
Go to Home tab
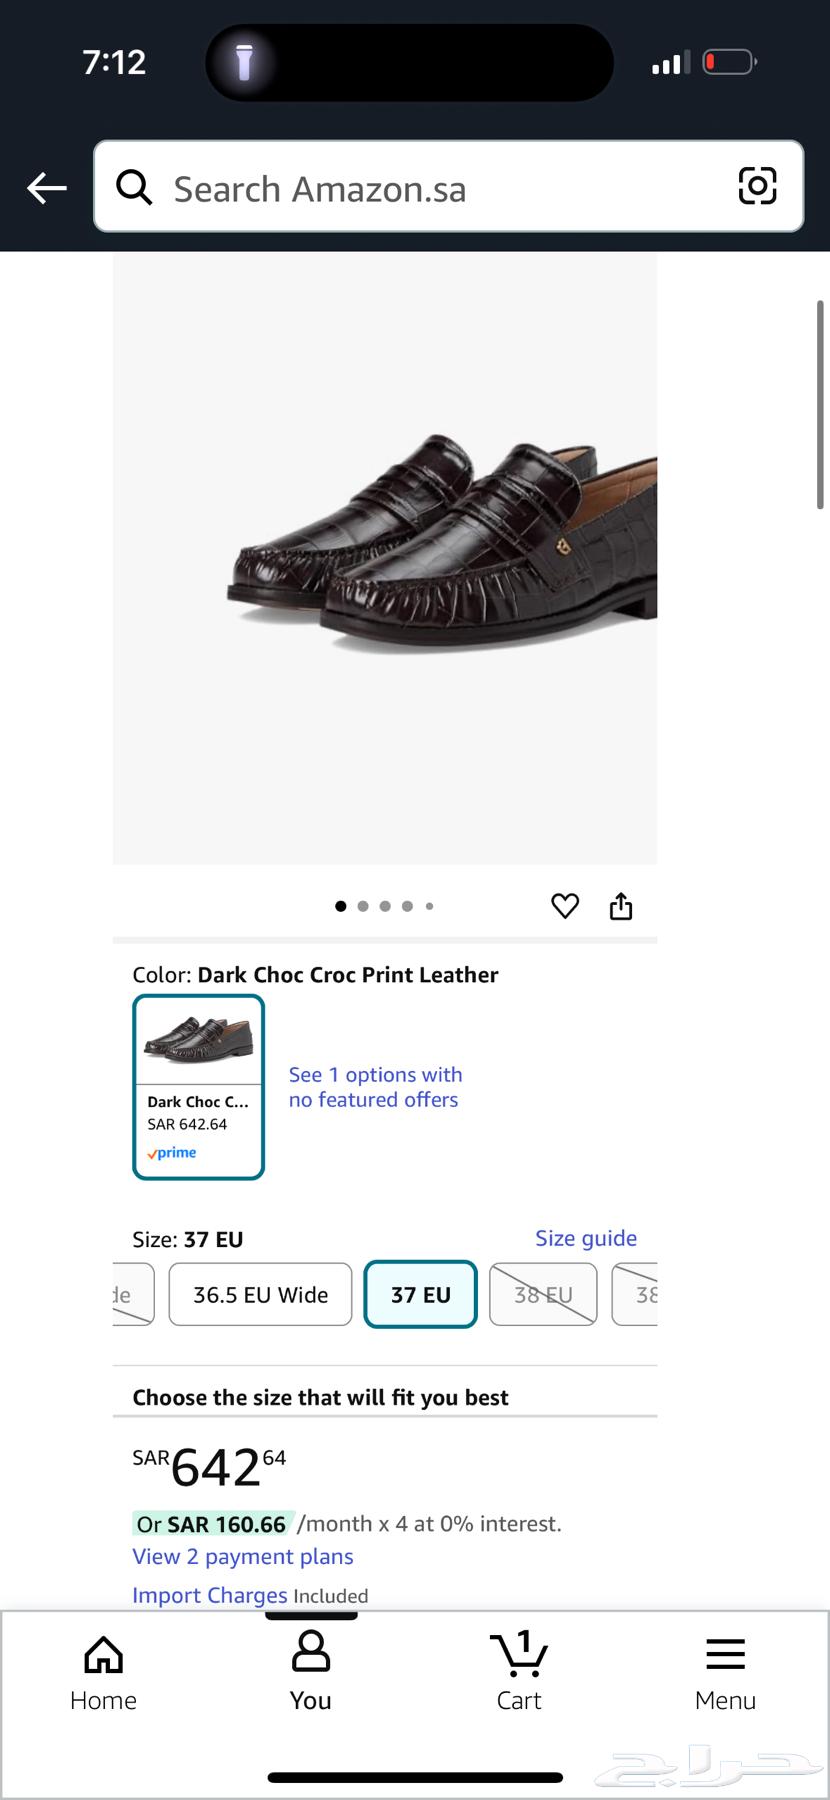click(x=103, y=1674)
